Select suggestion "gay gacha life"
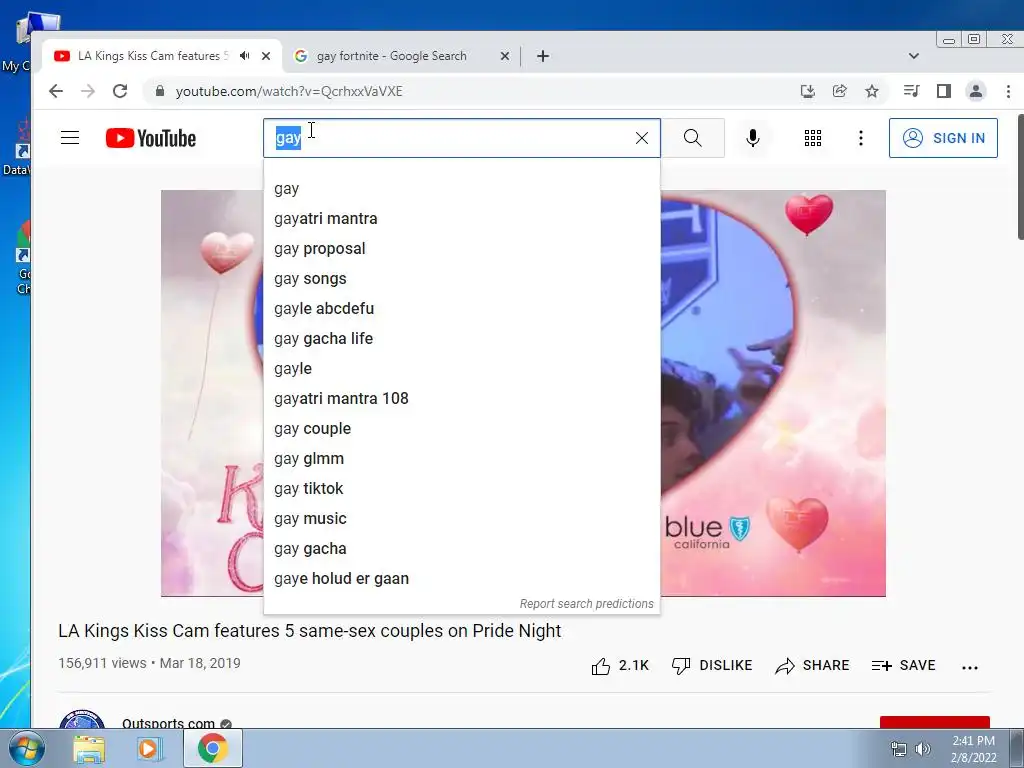1024x768 pixels. 462,339
